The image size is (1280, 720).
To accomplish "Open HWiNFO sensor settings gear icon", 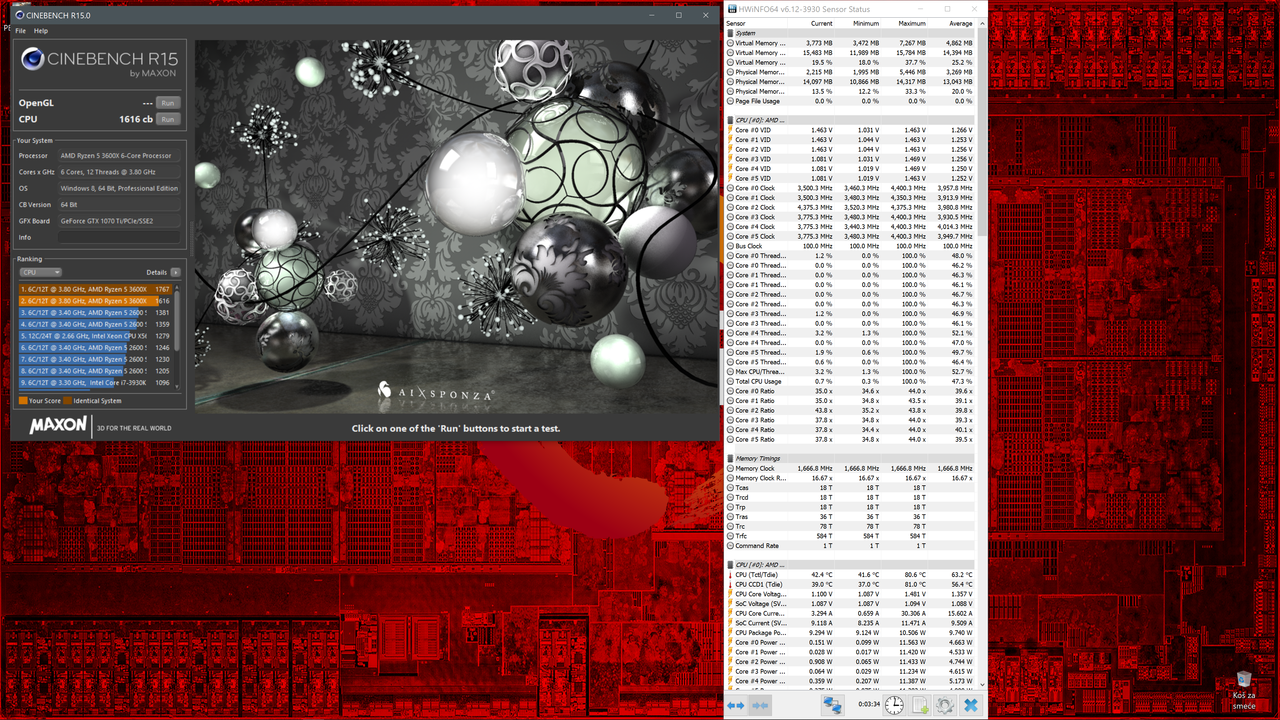I will (945, 705).
